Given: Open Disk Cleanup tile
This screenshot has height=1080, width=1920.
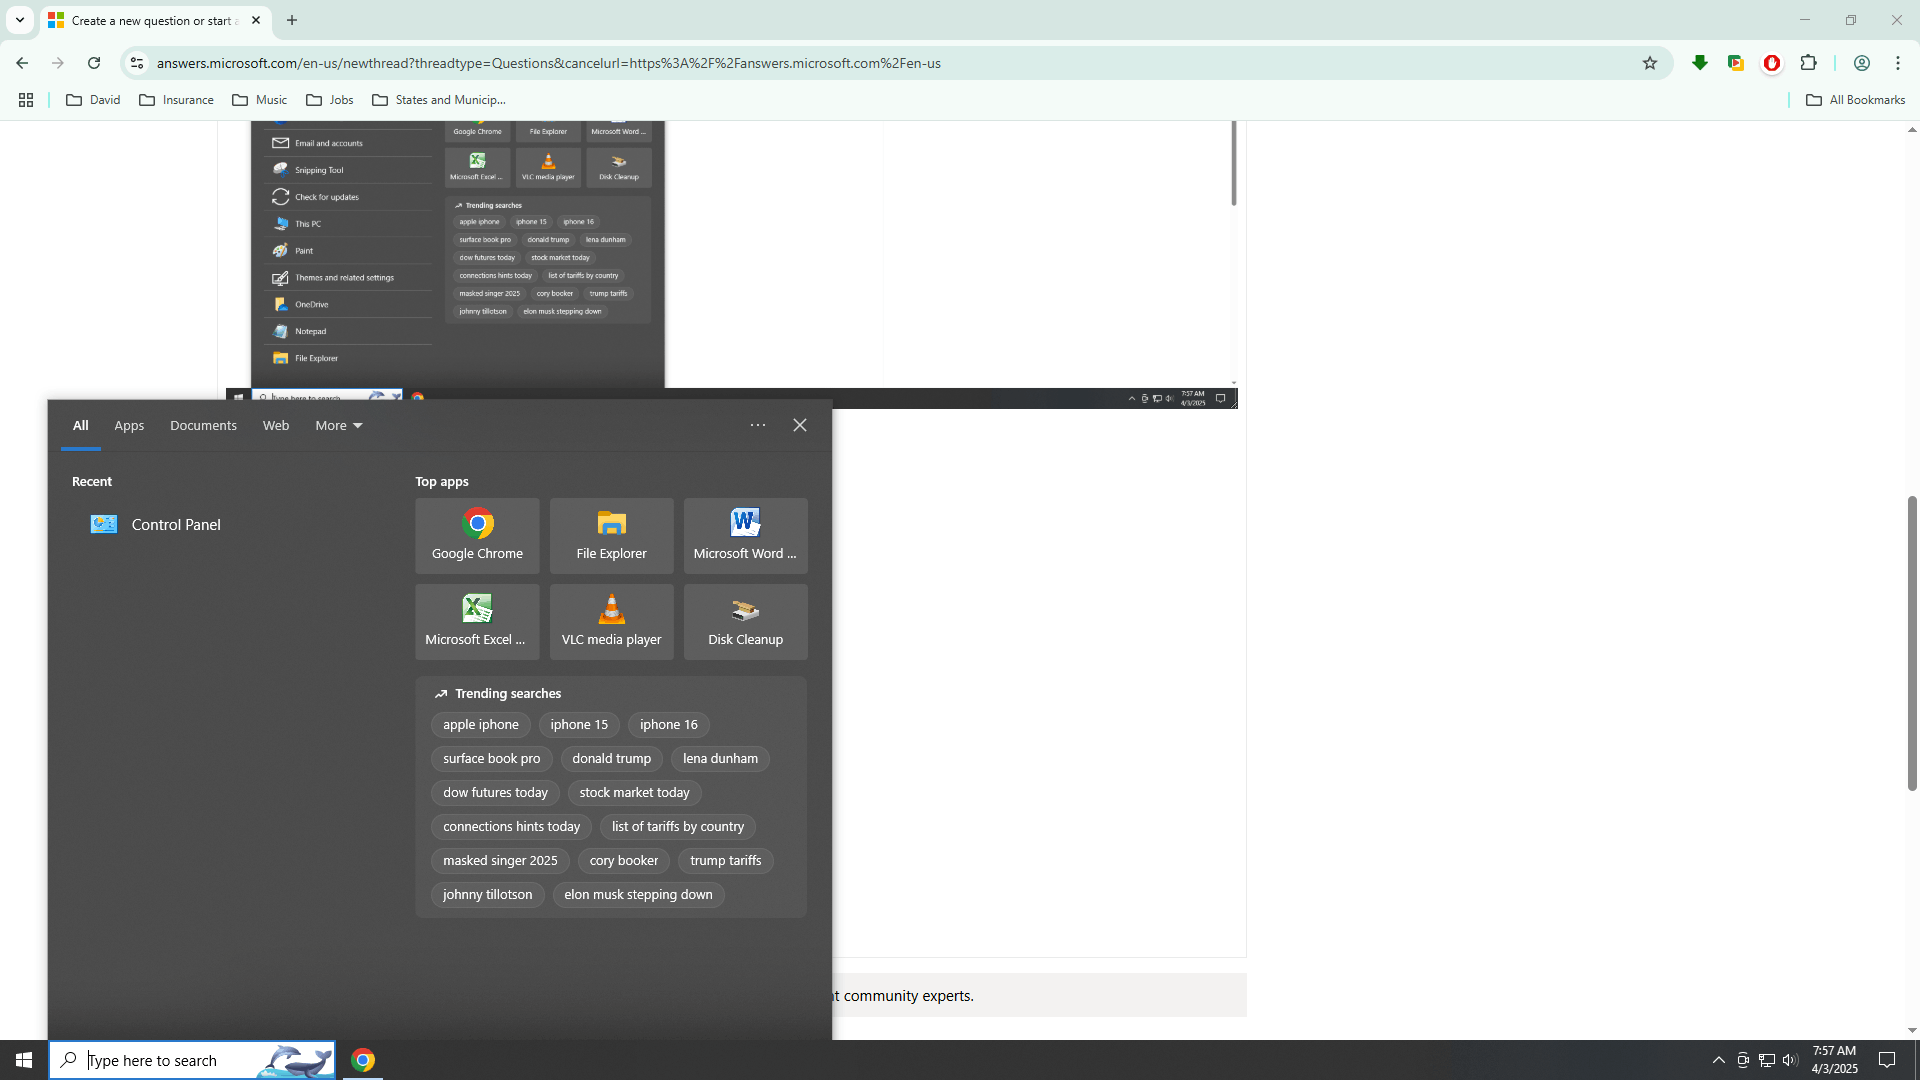Looking at the screenshot, I should click(x=745, y=621).
